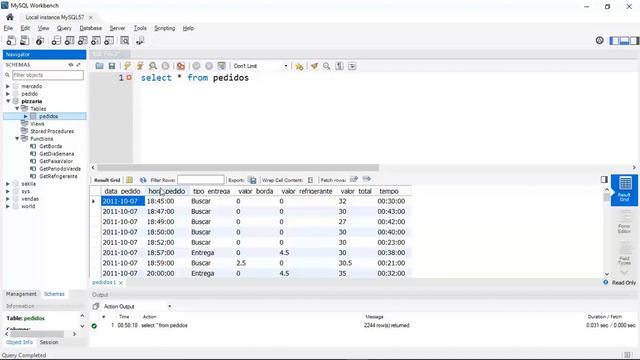Click the Filter Rows input field
The image size is (640, 360).
coord(201,180)
